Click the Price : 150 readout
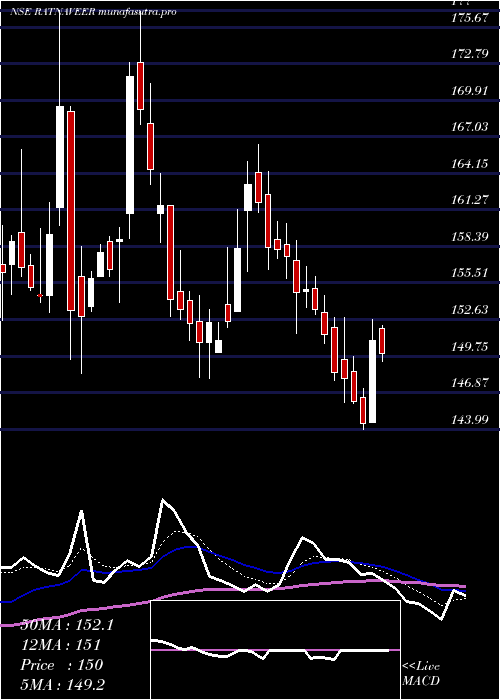This screenshot has width=500, height=700. point(62,665)
